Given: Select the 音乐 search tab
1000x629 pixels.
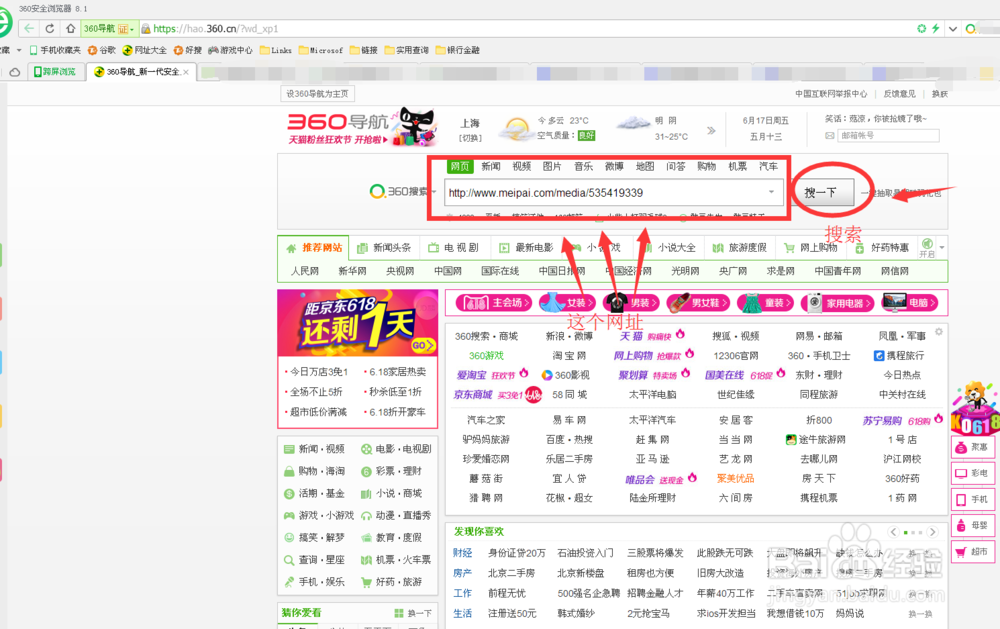Looking at the screenshot, I should point(584,166).
